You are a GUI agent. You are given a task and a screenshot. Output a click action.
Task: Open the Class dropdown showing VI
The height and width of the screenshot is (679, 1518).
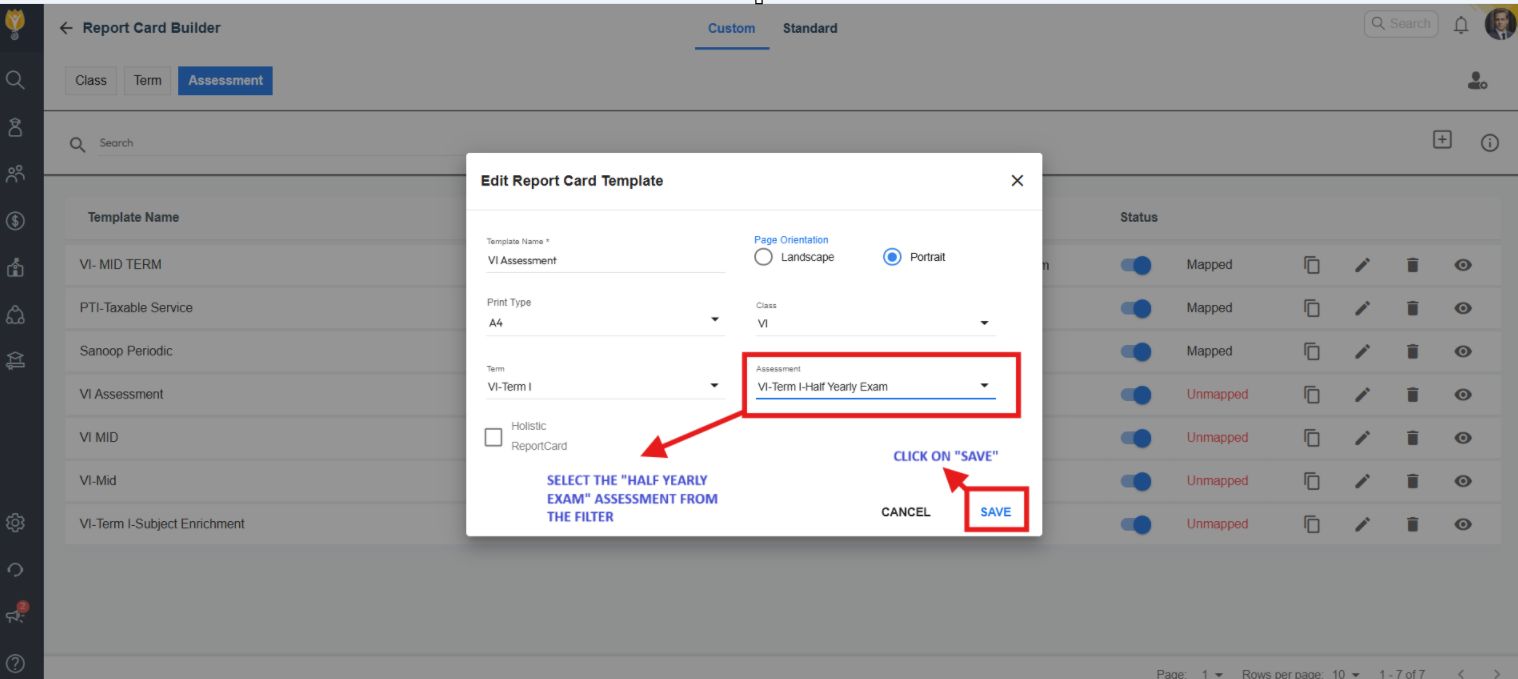point(875,324)
